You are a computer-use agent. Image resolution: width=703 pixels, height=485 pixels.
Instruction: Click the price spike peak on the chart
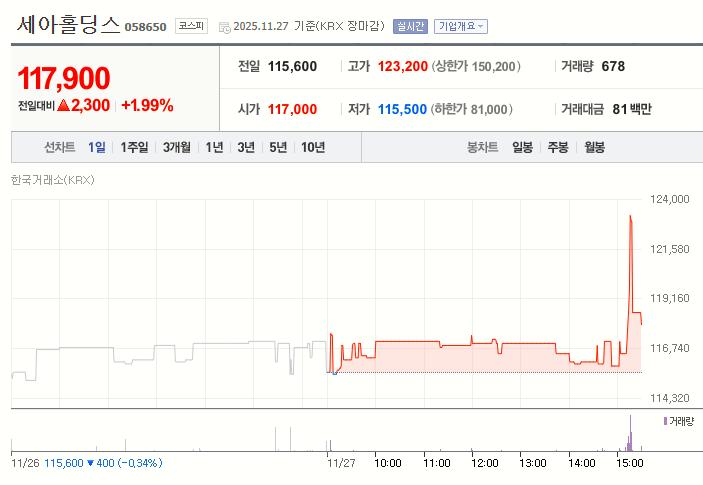coord(630,216)
